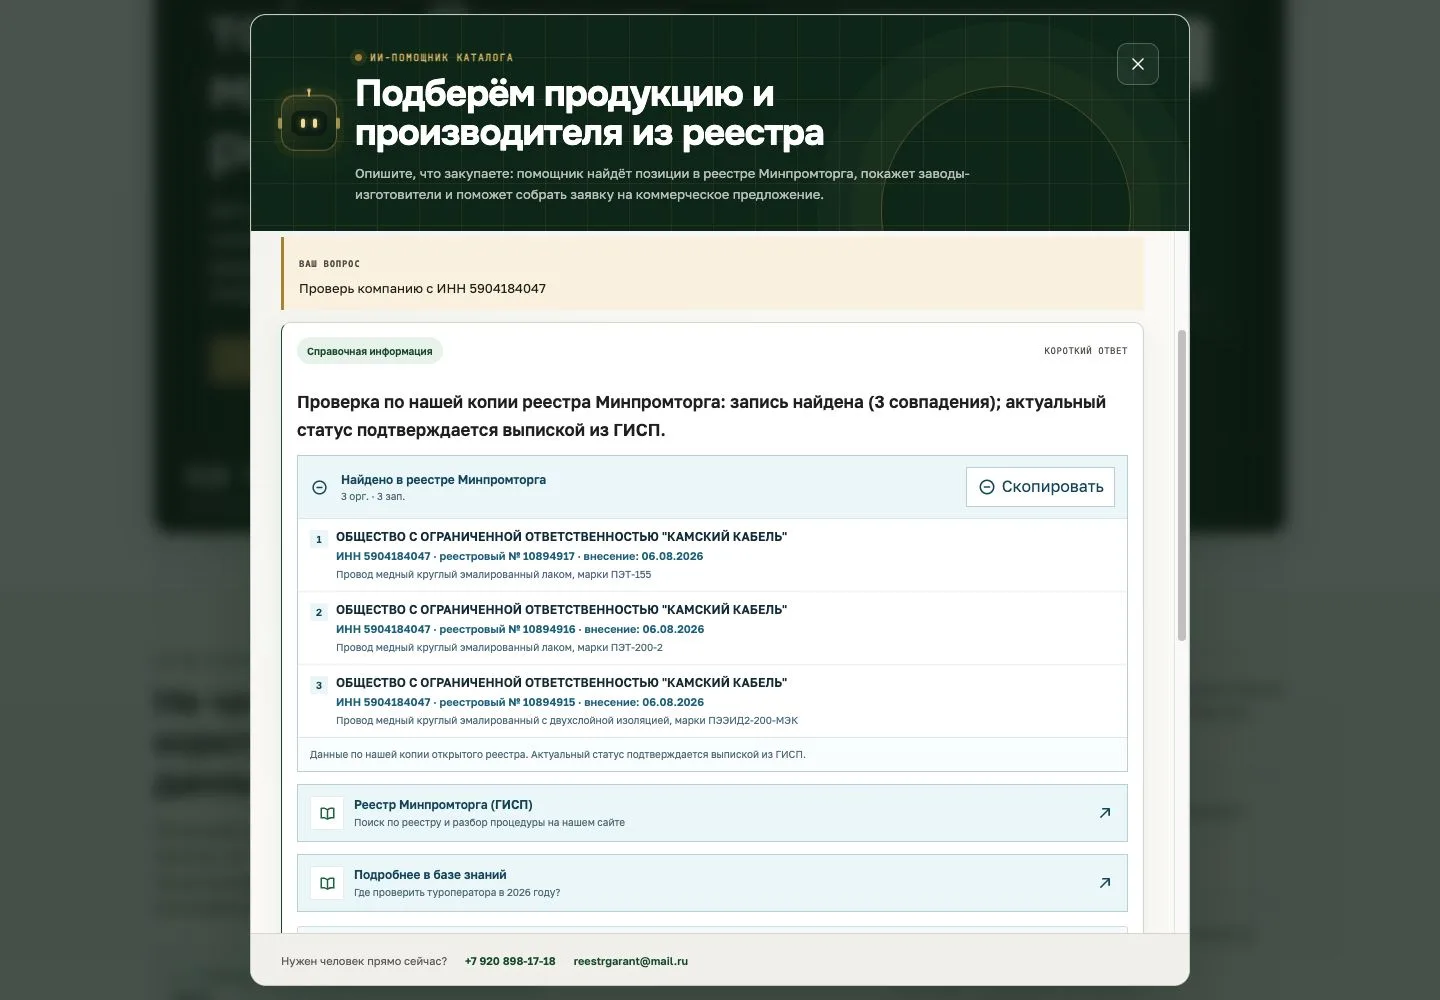
Task: Collapse the "Найдено в реестре Минпромторга" section
Action: click(x=319, y=487)
